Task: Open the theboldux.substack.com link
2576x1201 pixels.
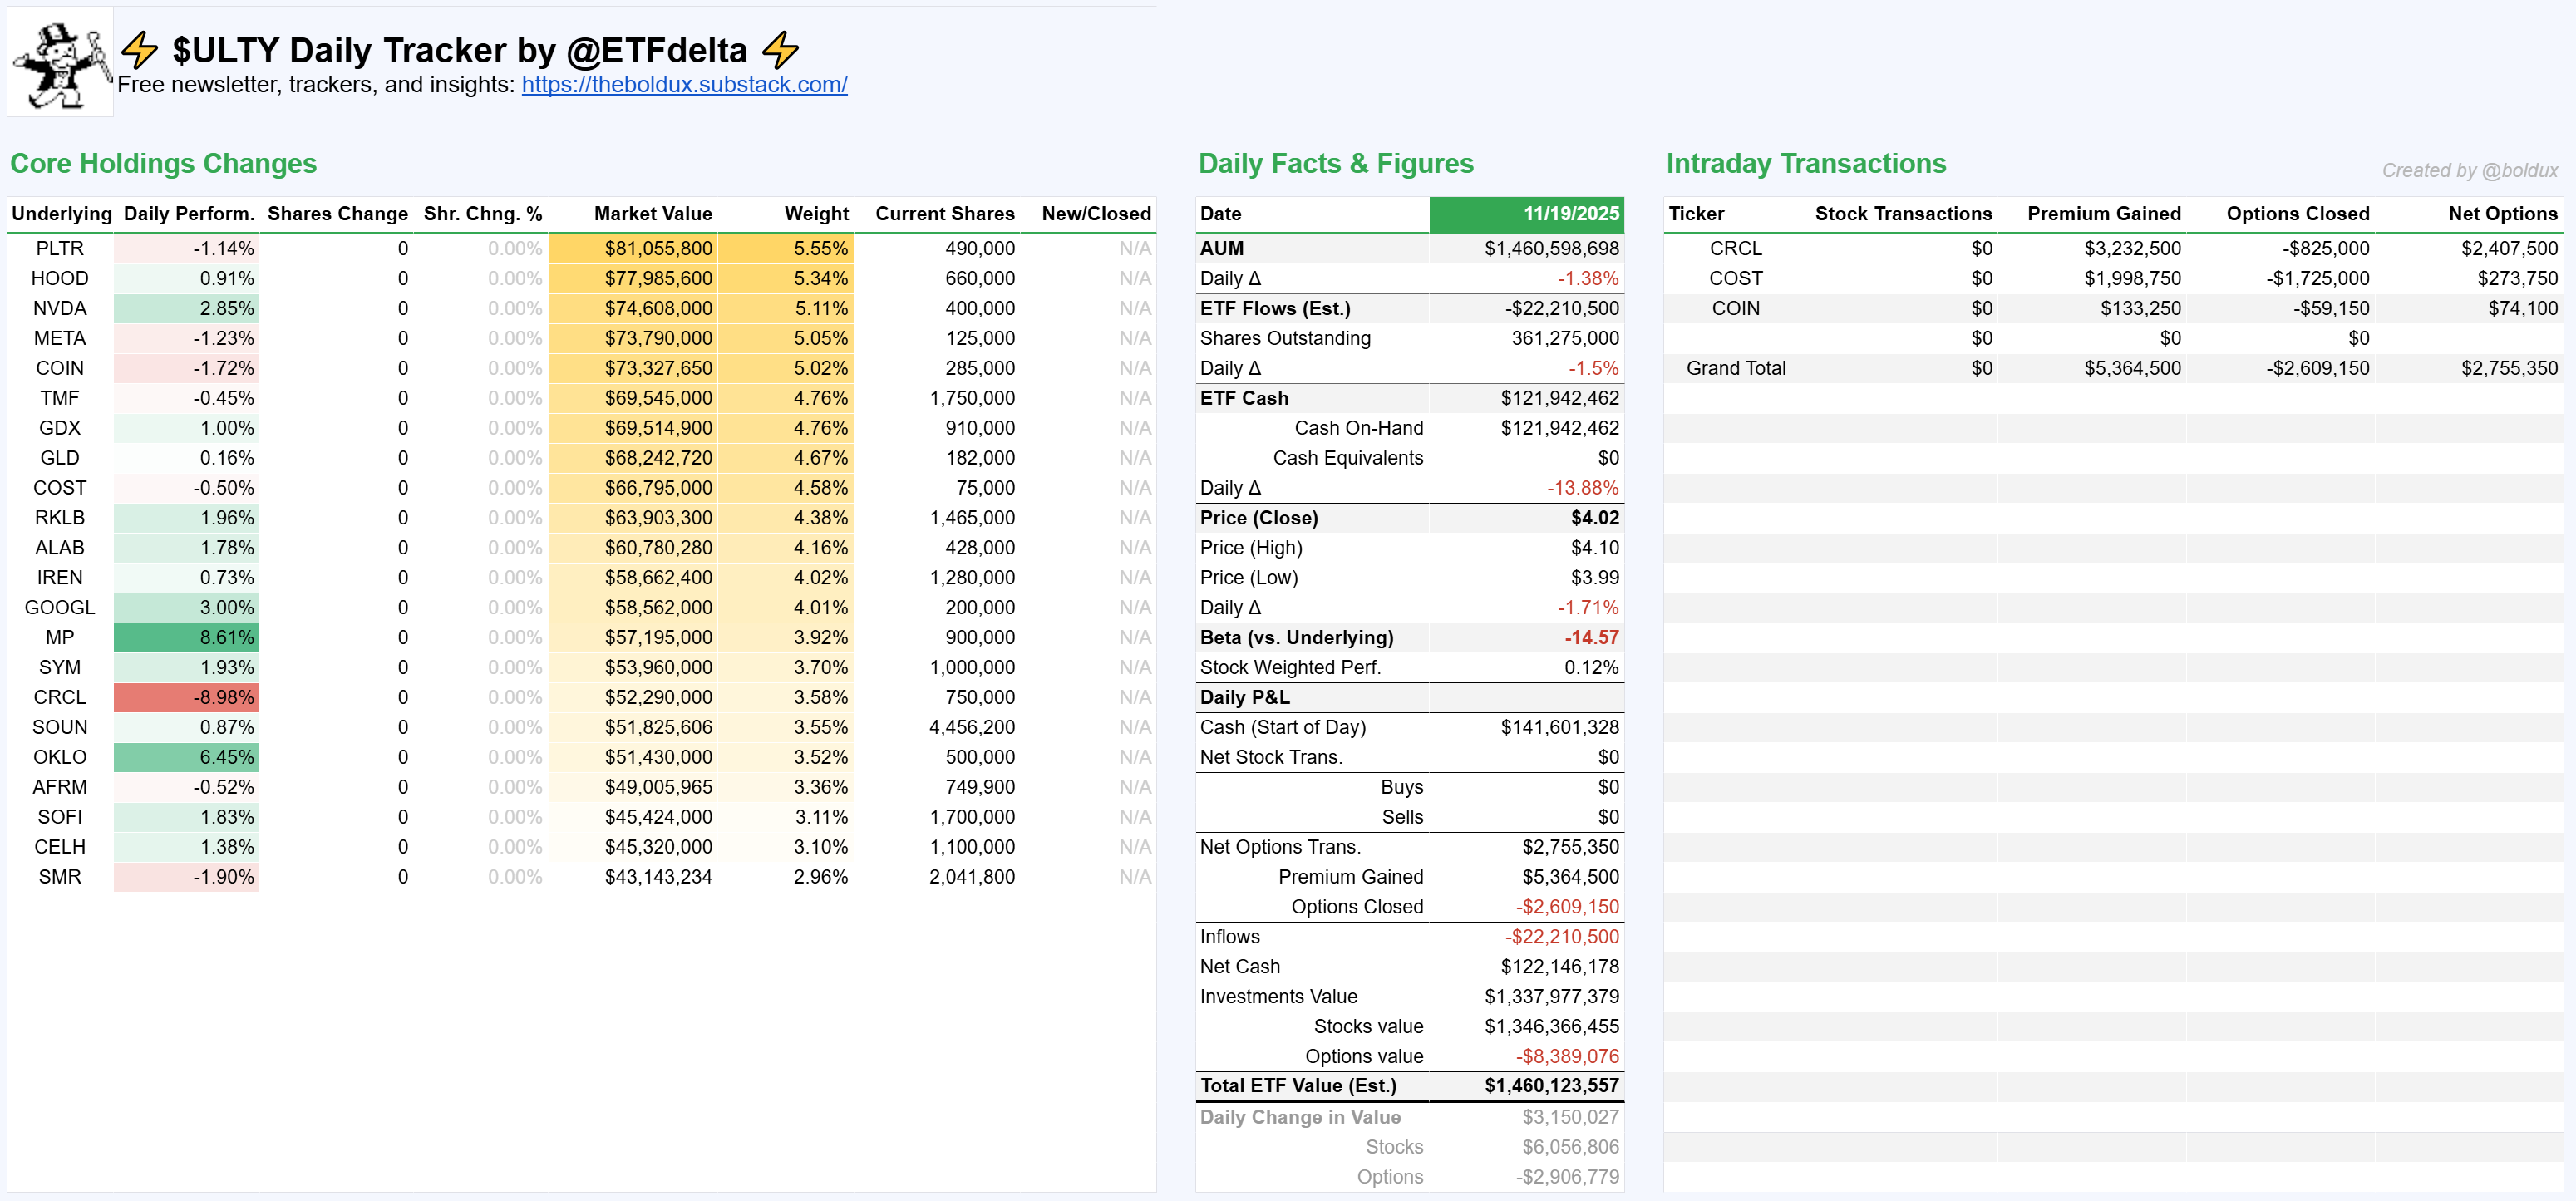Action: tap(684, 85)
